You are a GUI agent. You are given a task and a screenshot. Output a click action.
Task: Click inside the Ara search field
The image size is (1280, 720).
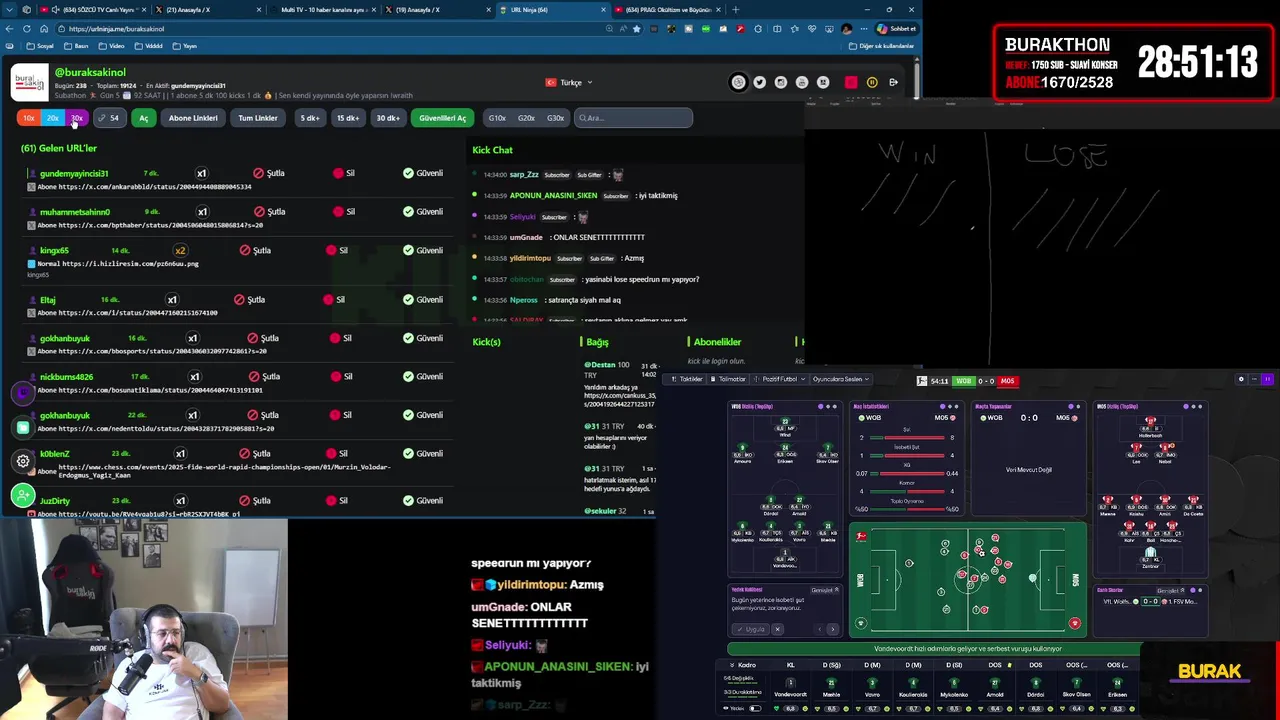click(x=633, y=118)
